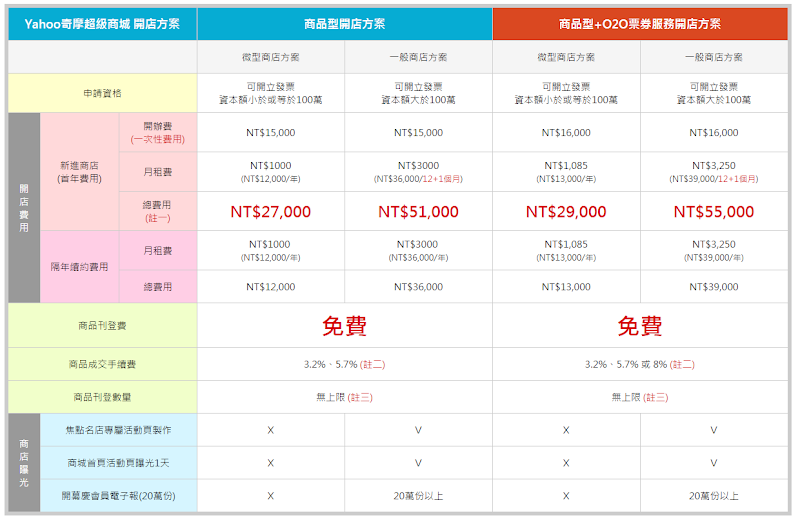This screenshot has width=800, height=520.
Task: Click '無上限 (註三)' under the O2O票券服務 plan
Action: point(640,397)
